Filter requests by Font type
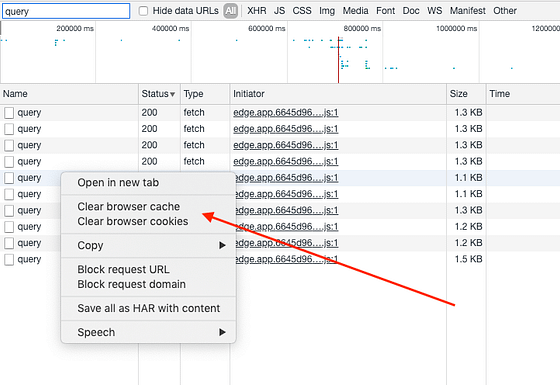This screenshot has width=560, height=385. pos(385,11)
